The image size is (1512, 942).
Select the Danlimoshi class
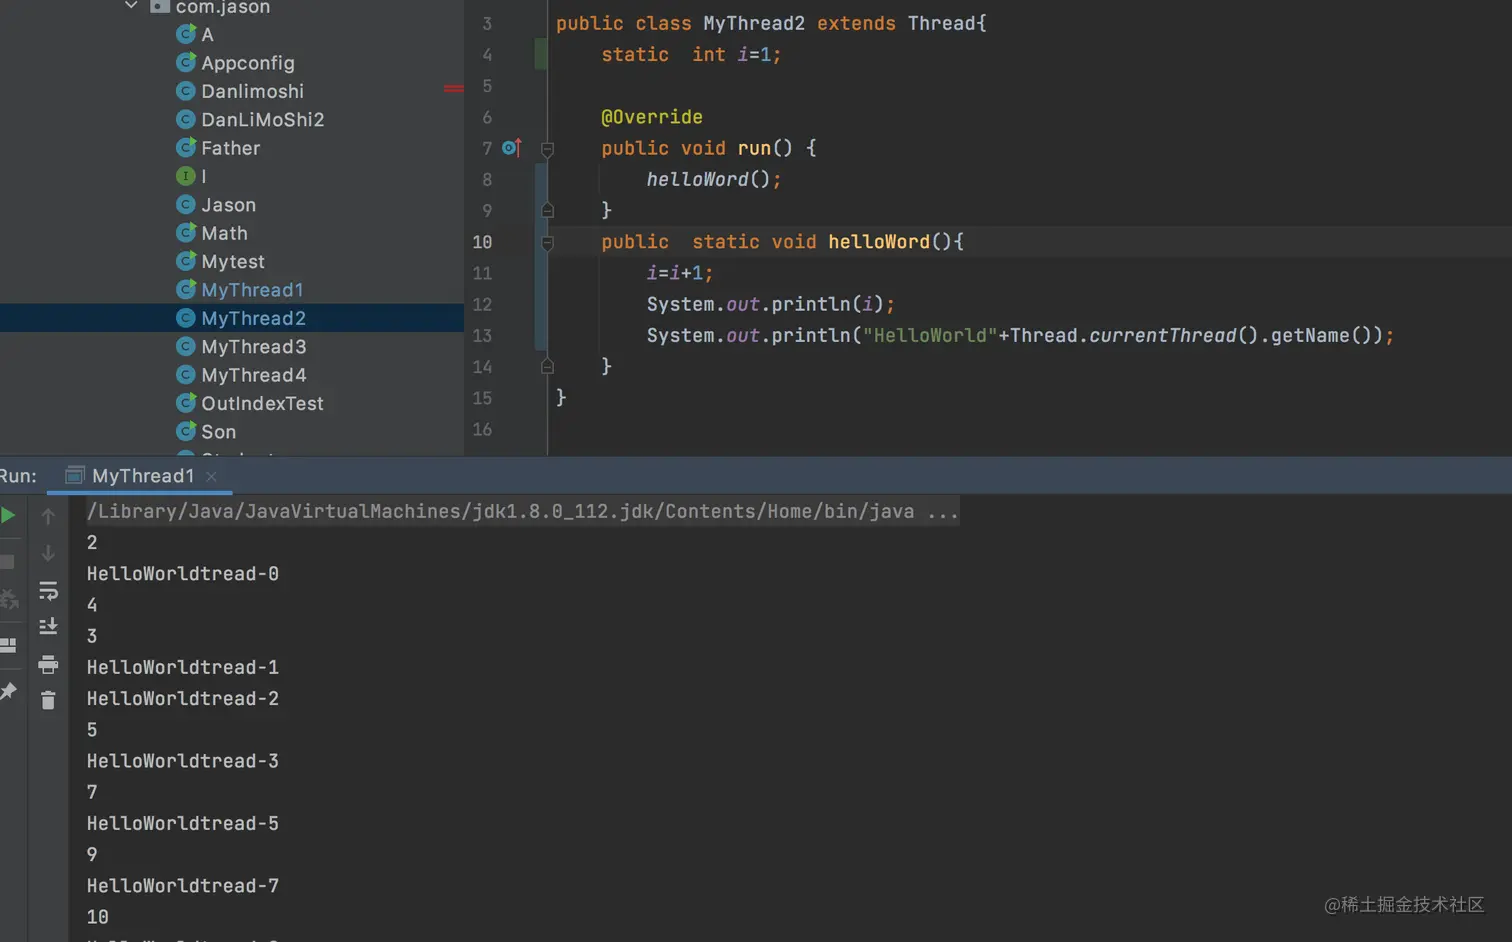click(252, 91)
